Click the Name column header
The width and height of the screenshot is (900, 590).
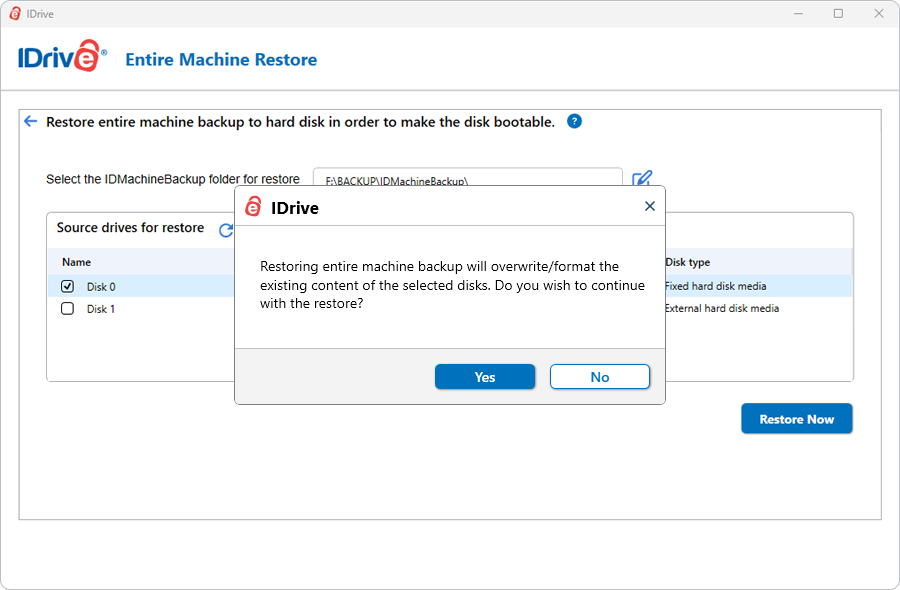[x=76, y=262]
